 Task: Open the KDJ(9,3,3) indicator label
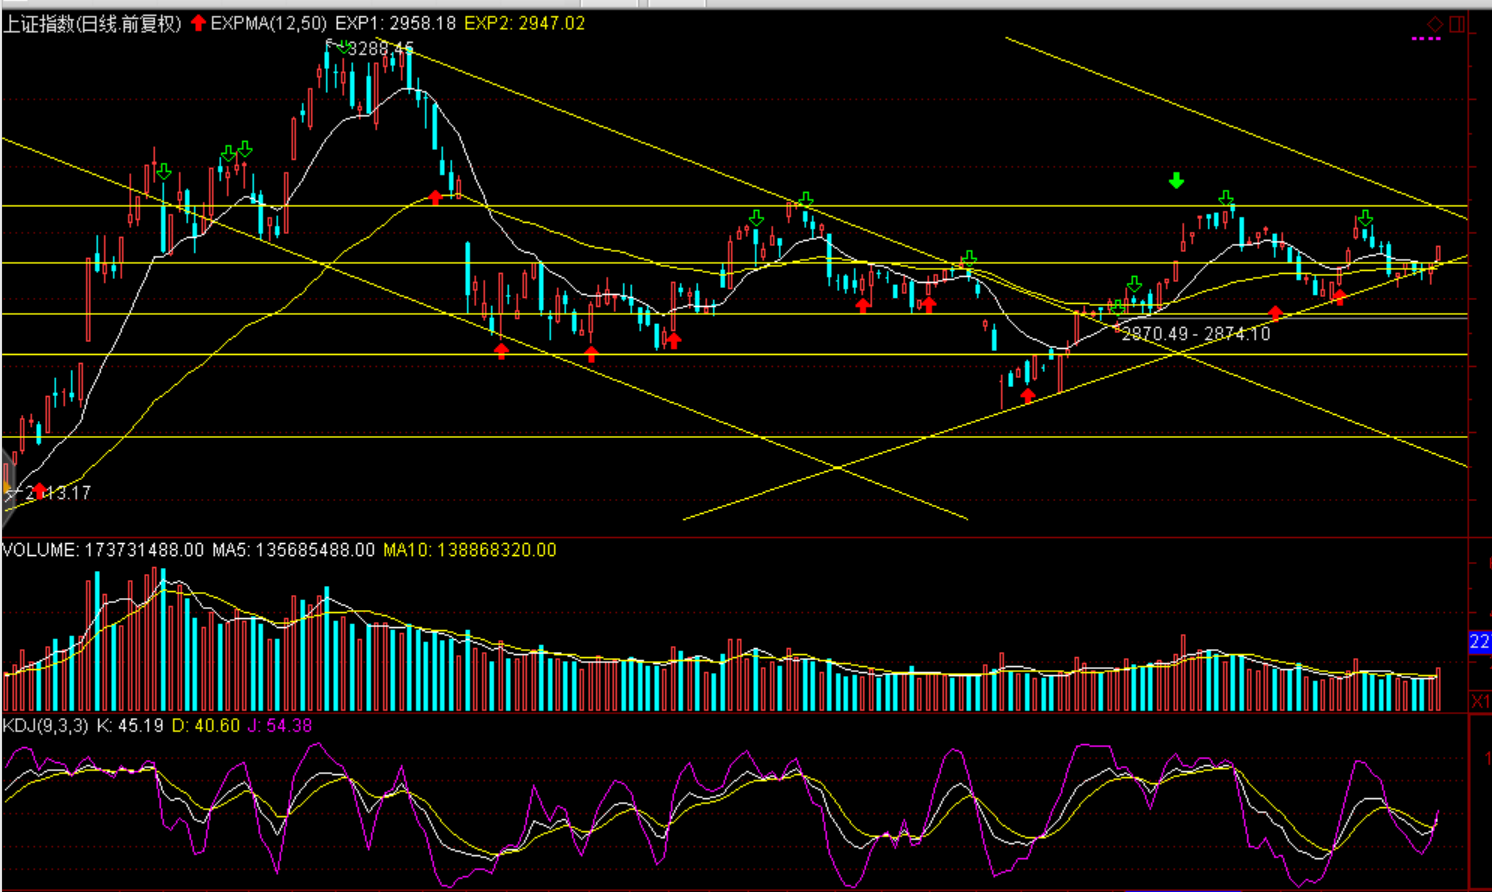pyautogui.click(x=45, y=725)
